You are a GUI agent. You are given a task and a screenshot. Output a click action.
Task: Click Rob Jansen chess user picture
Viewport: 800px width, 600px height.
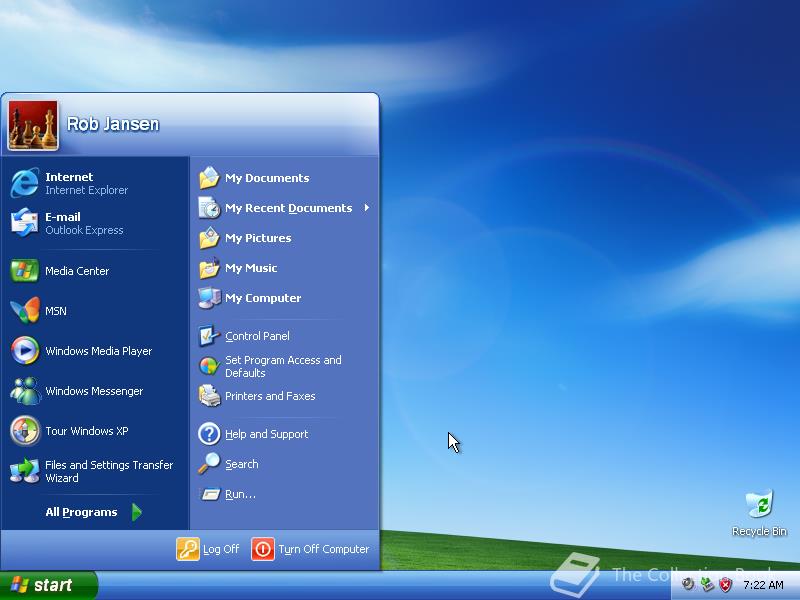(33, 125)
